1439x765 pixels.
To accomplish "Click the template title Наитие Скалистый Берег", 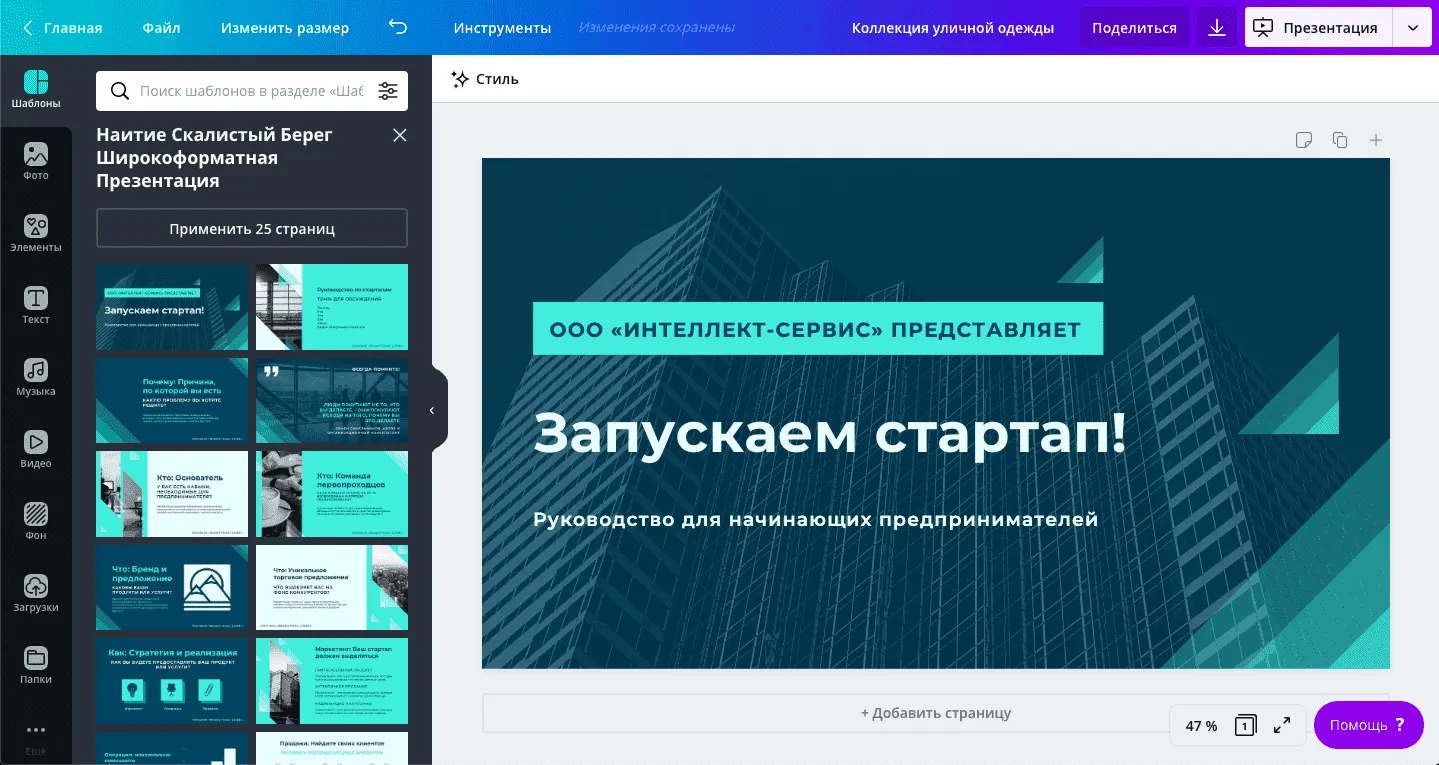I will 214,158.
